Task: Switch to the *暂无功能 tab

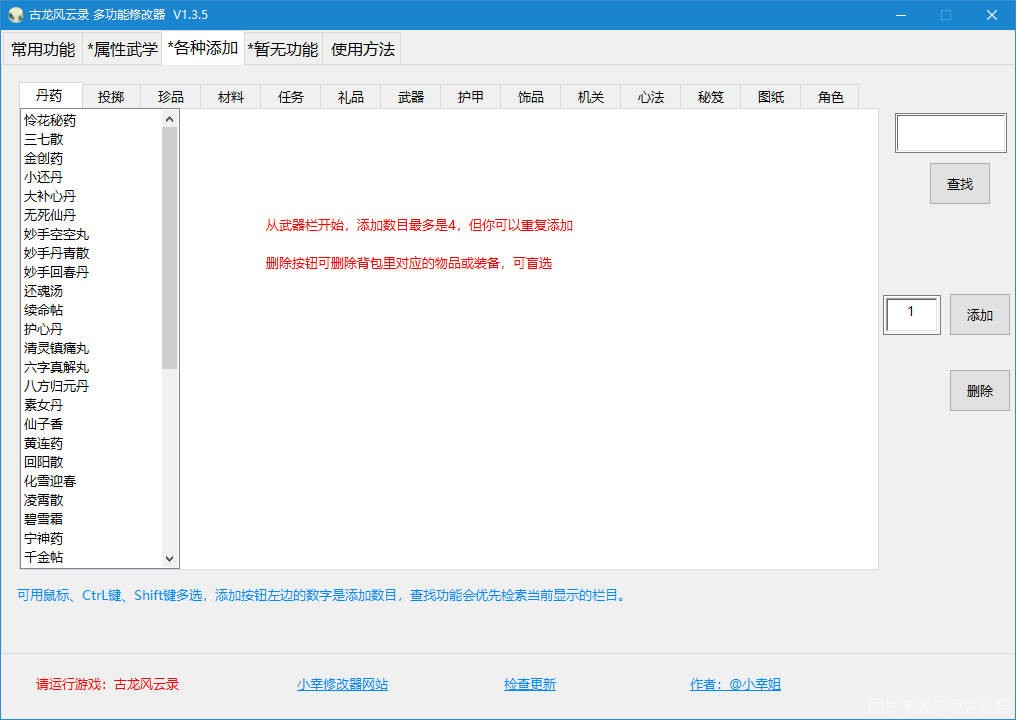Action: [x=280, y=47]
